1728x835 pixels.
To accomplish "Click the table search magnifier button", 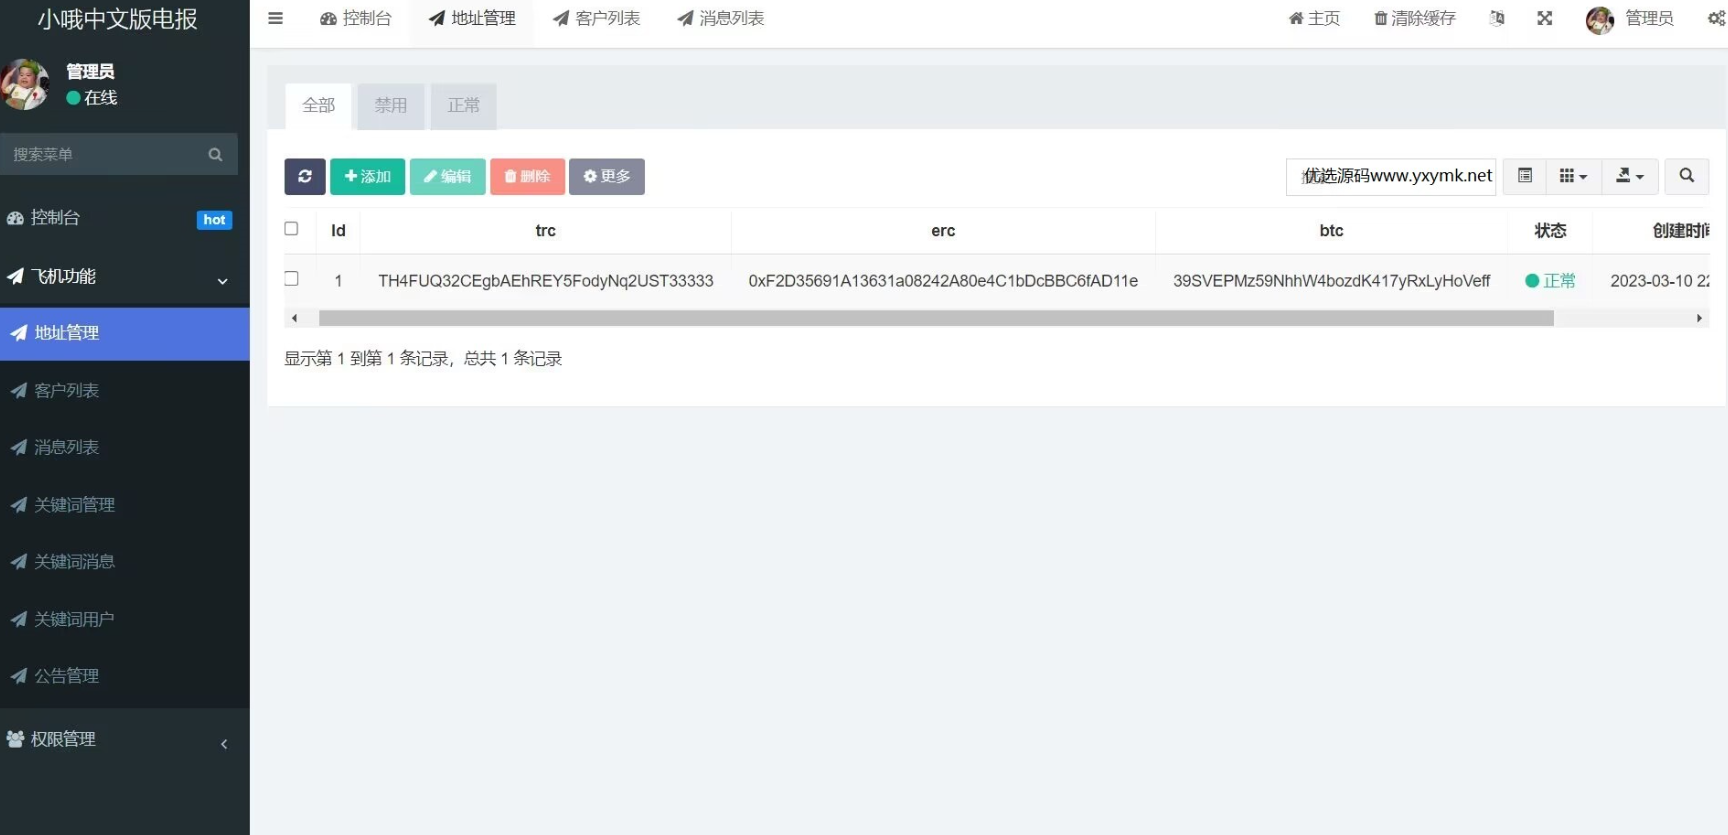I will click(1687, 176).
